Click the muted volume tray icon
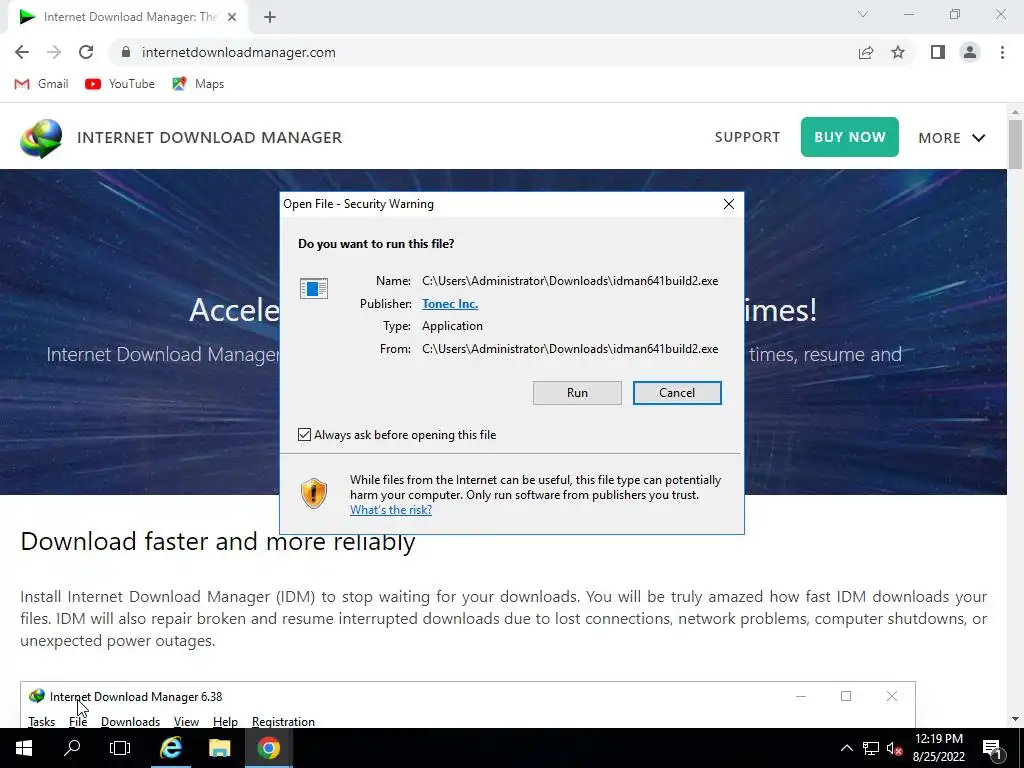Viewport: 1024px width, 768px height. (x=895, y=748)
